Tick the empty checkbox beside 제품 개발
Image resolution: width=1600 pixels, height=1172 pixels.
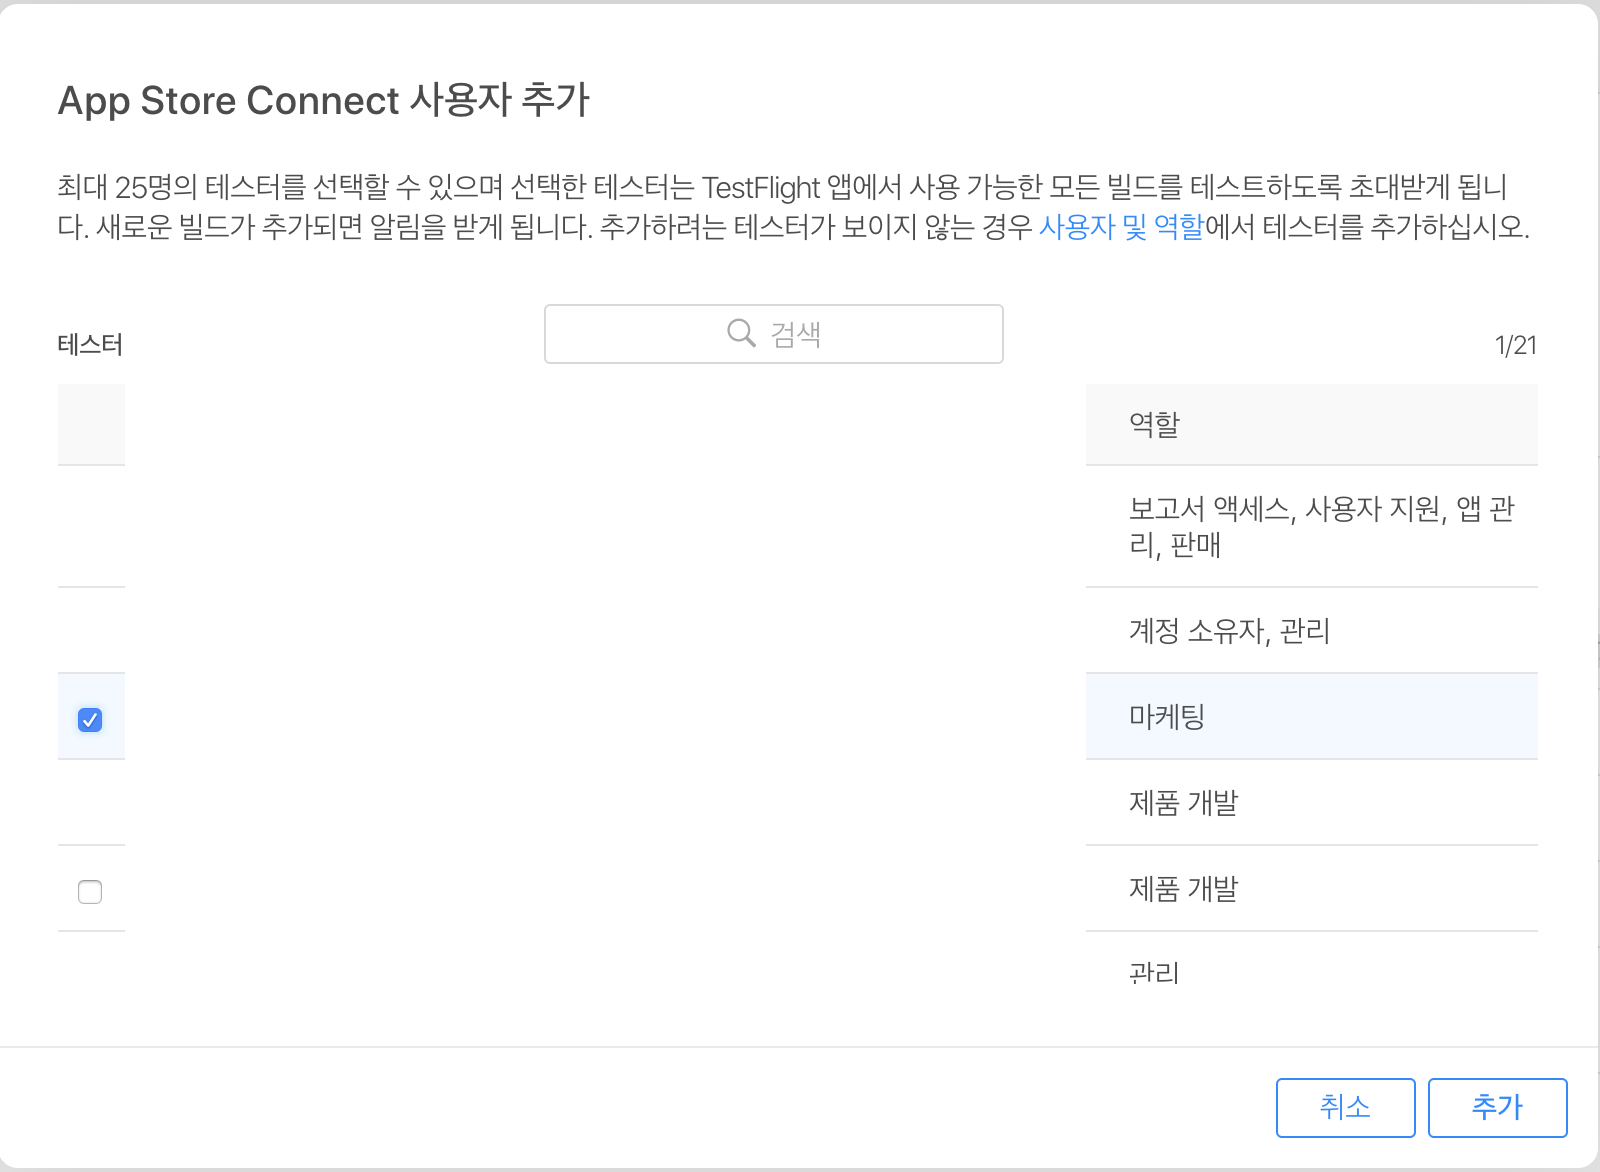pyautogui.click(x=90, y=891)
